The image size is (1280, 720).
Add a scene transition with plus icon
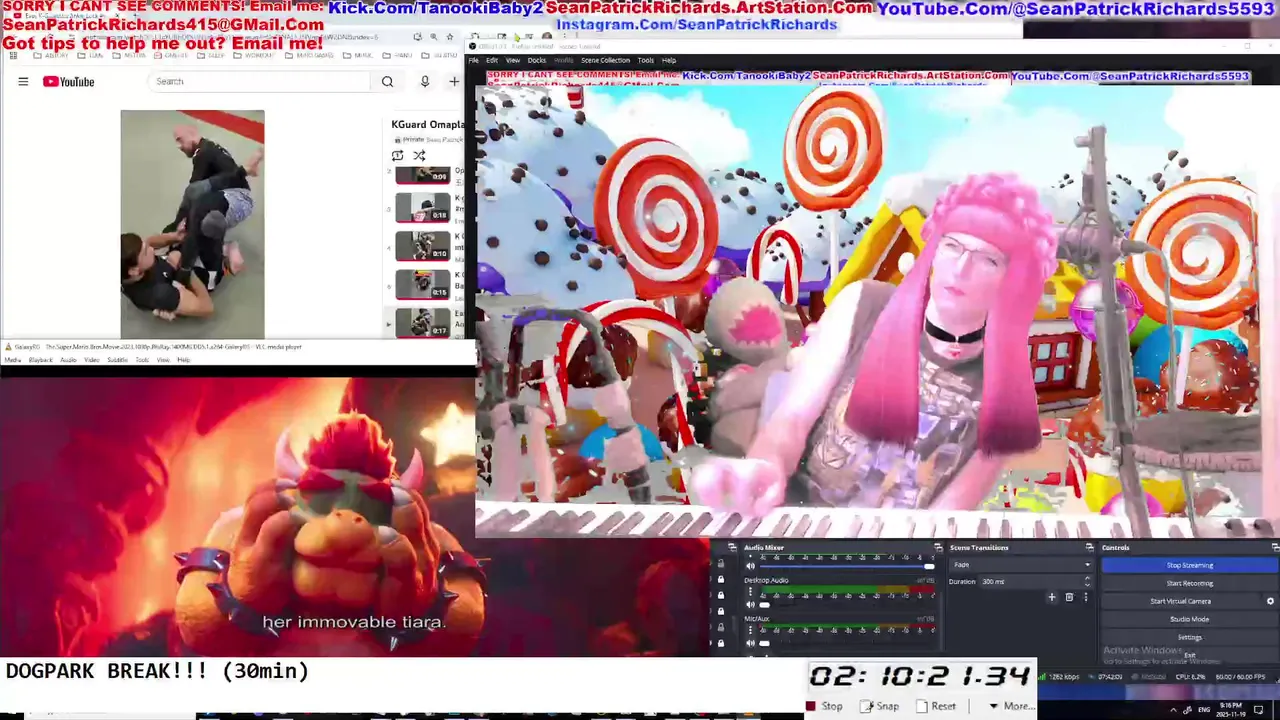[x=1051, y=597]
